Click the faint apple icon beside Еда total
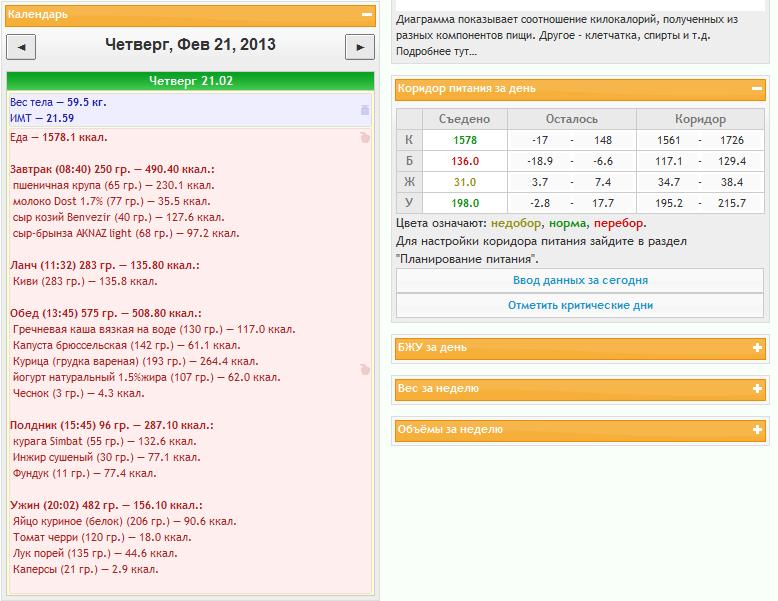This screenshot has width=778, height=601. [x=365, y=137]
